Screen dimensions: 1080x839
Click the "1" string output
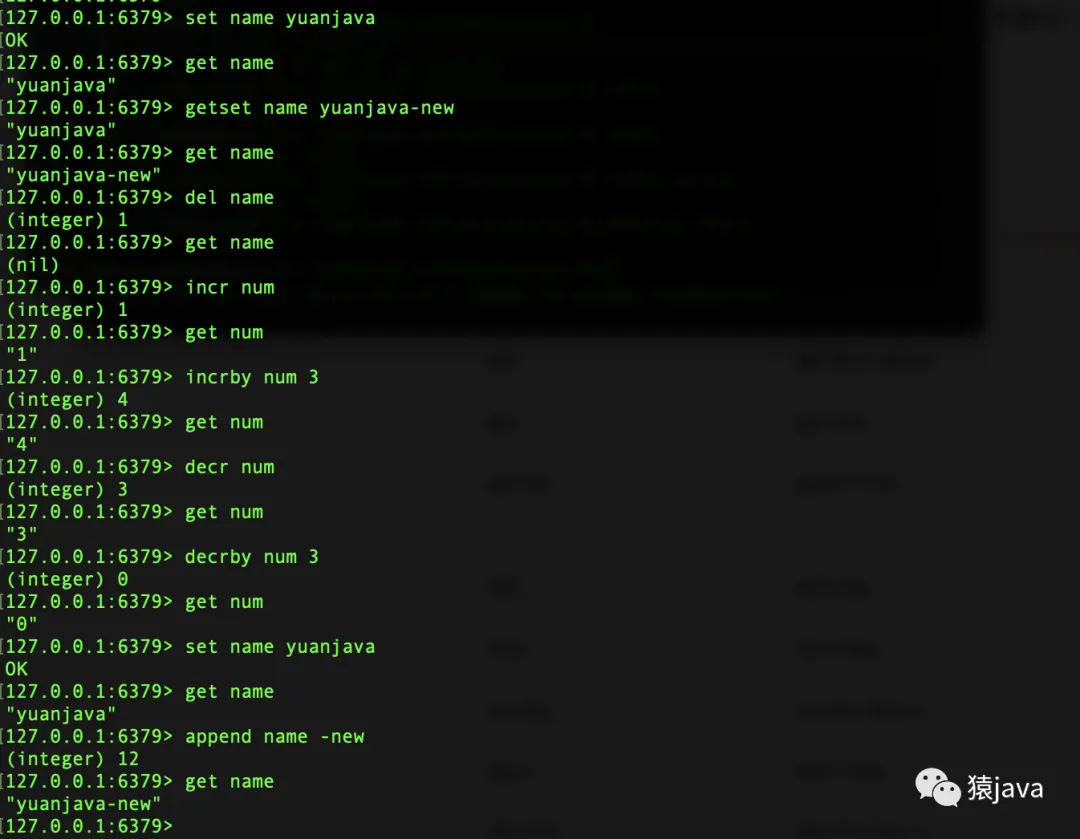(21, 355)
